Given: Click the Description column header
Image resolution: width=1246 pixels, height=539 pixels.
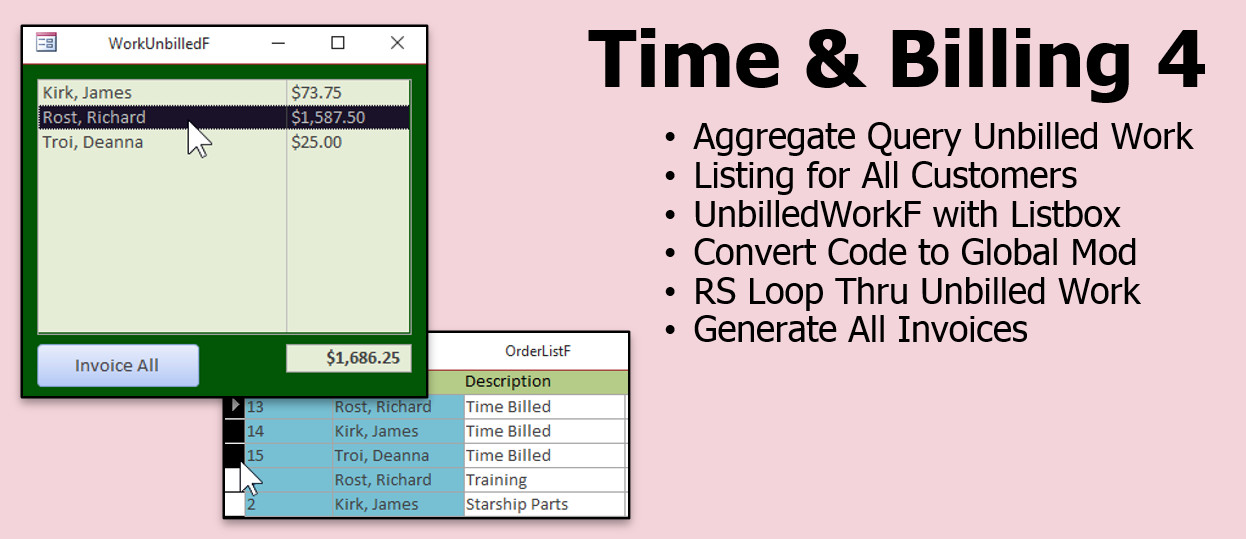Looking at the screenshot, I should (x=508, y=382).
